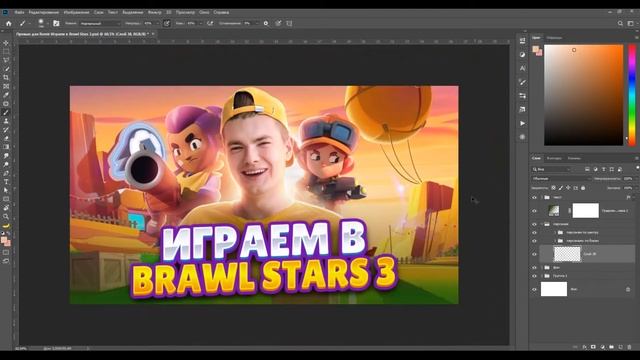The image size is (640, 360).
Task: Select the Eyedropper tool
Action: pos(6,95)
